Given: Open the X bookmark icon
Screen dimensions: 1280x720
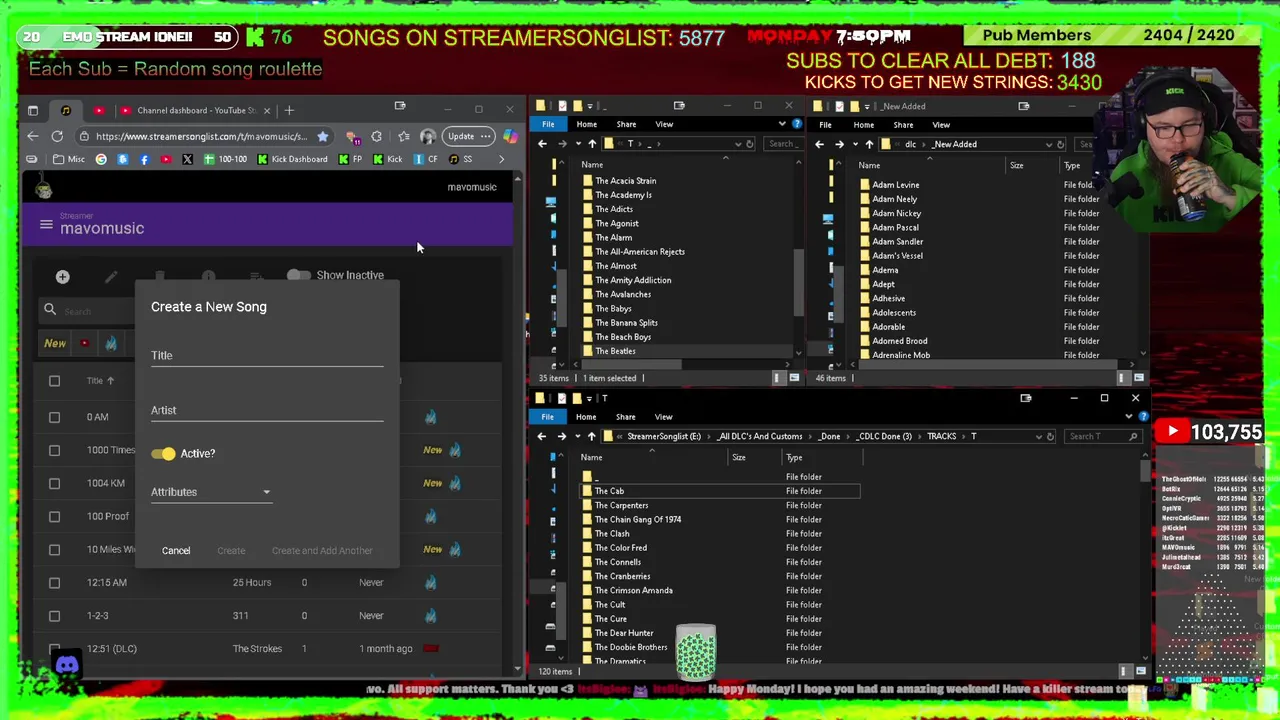Looking at the screenshot, I should (x=187, y=159).
